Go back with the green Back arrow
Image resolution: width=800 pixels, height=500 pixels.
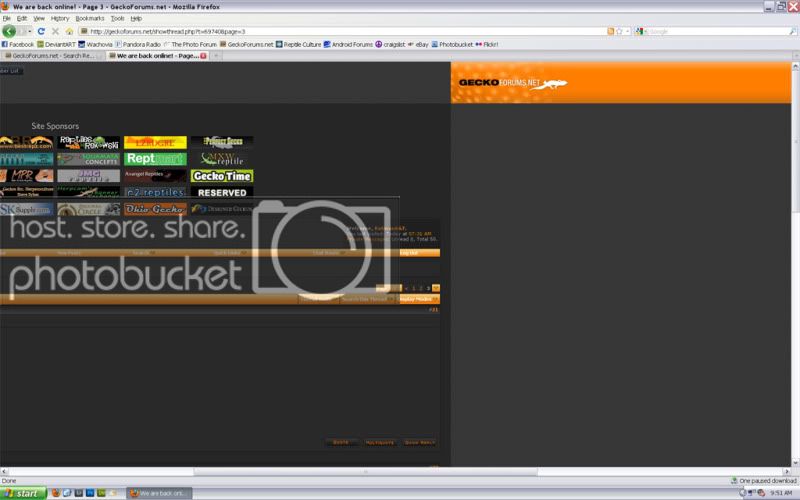[9, 31]
